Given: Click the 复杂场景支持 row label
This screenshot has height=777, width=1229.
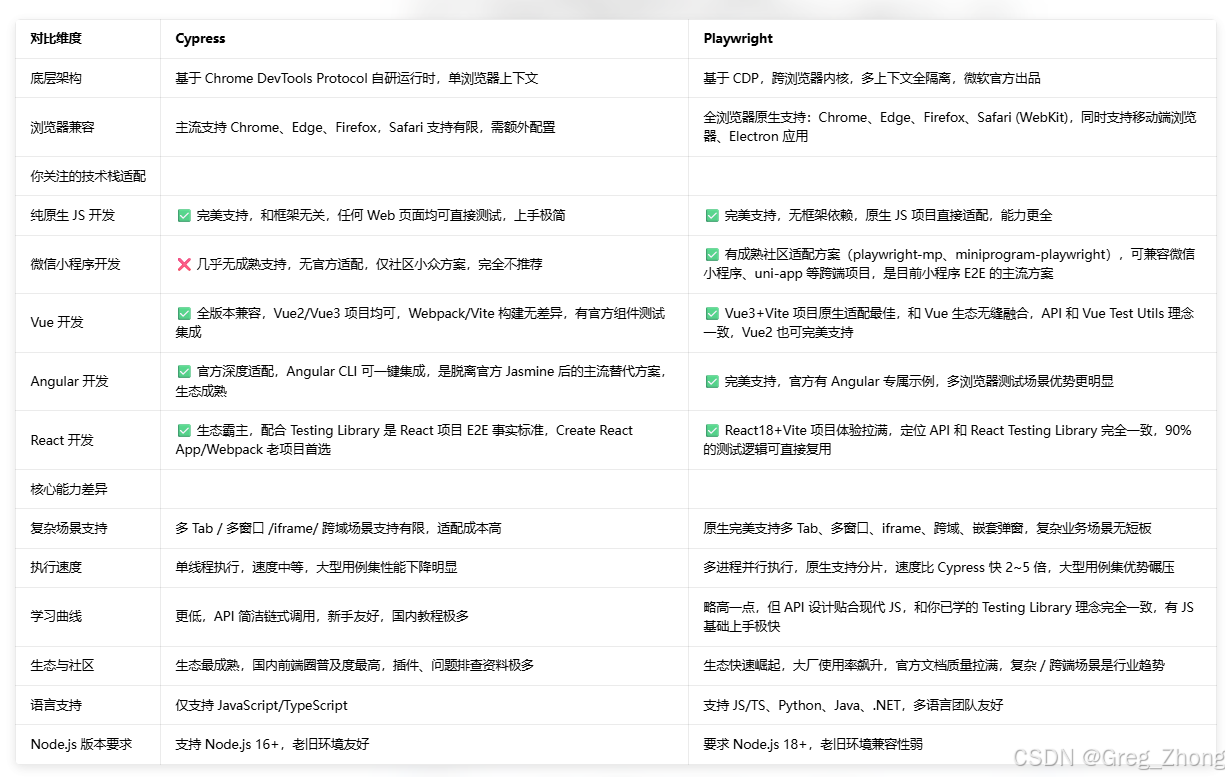Looking at the screenshot, I should point(69,528).
